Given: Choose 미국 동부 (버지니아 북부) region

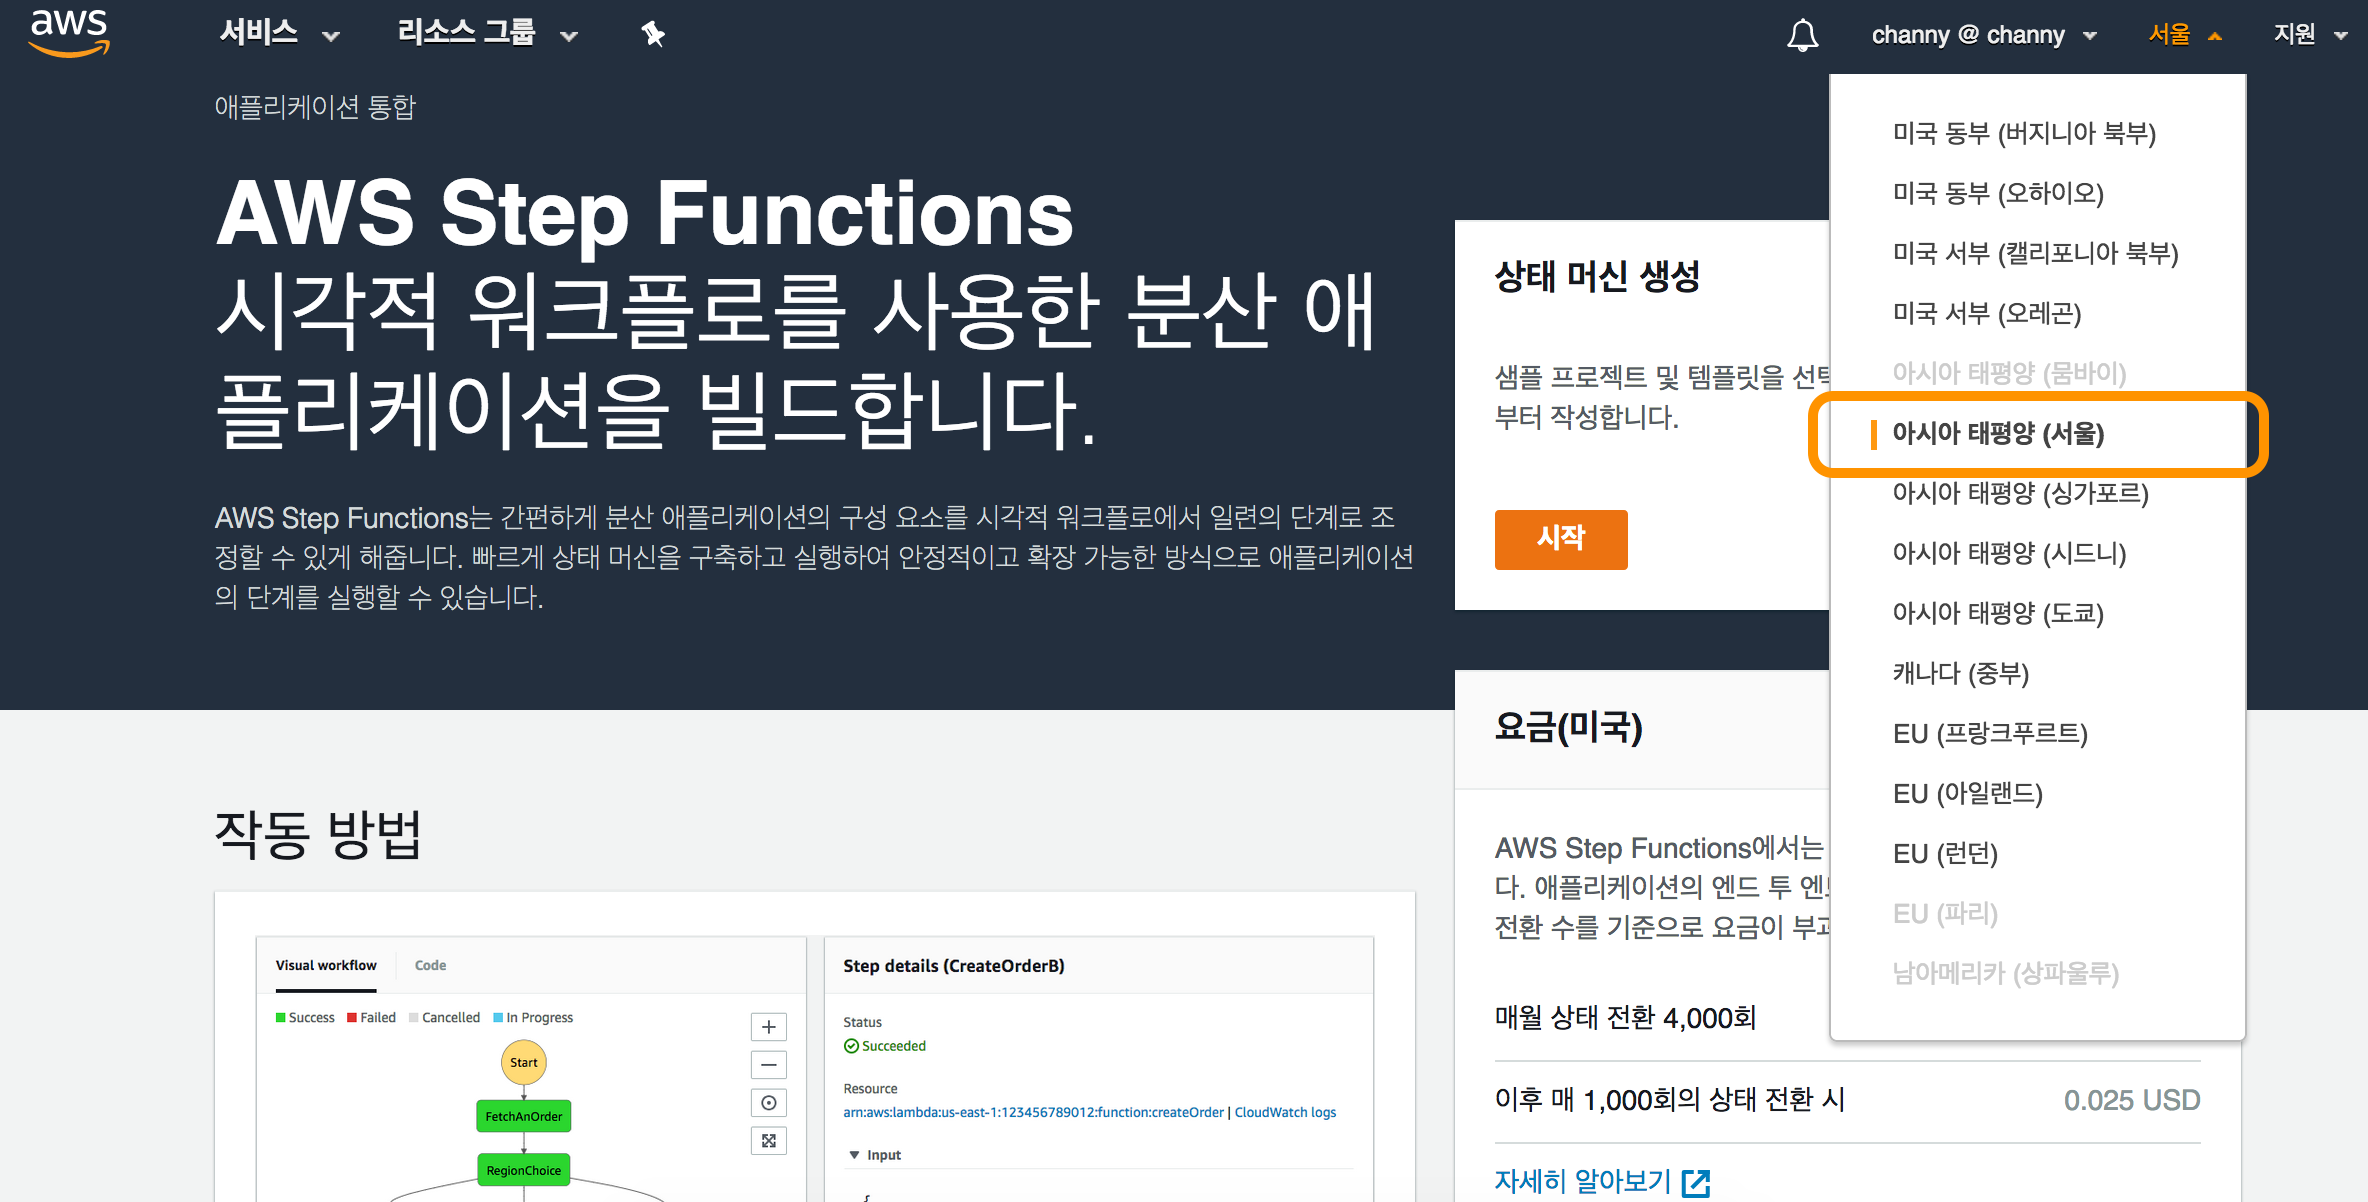Looking at the screenshot, I should tap(2023, 133).
